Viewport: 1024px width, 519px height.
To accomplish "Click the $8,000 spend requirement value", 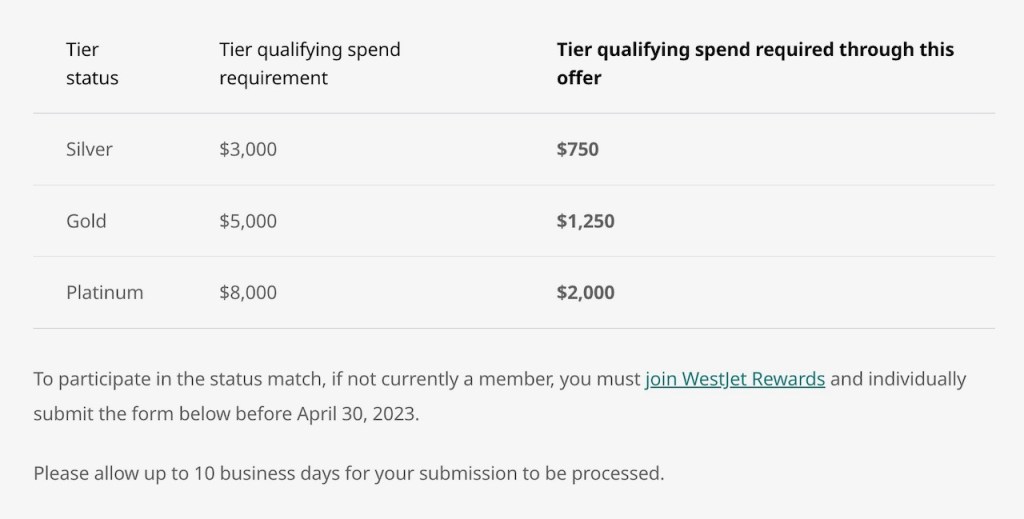I will (248, 293).
